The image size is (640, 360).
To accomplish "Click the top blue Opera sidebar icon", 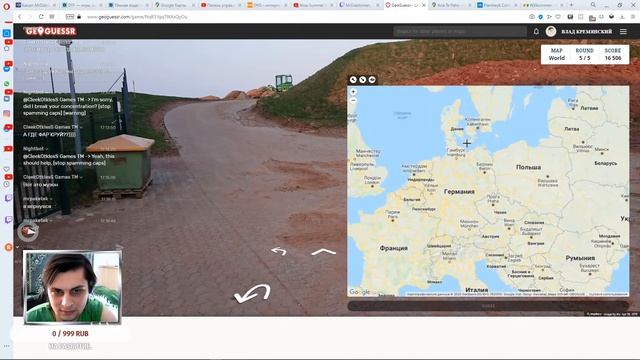I will (x=7, y=33).
